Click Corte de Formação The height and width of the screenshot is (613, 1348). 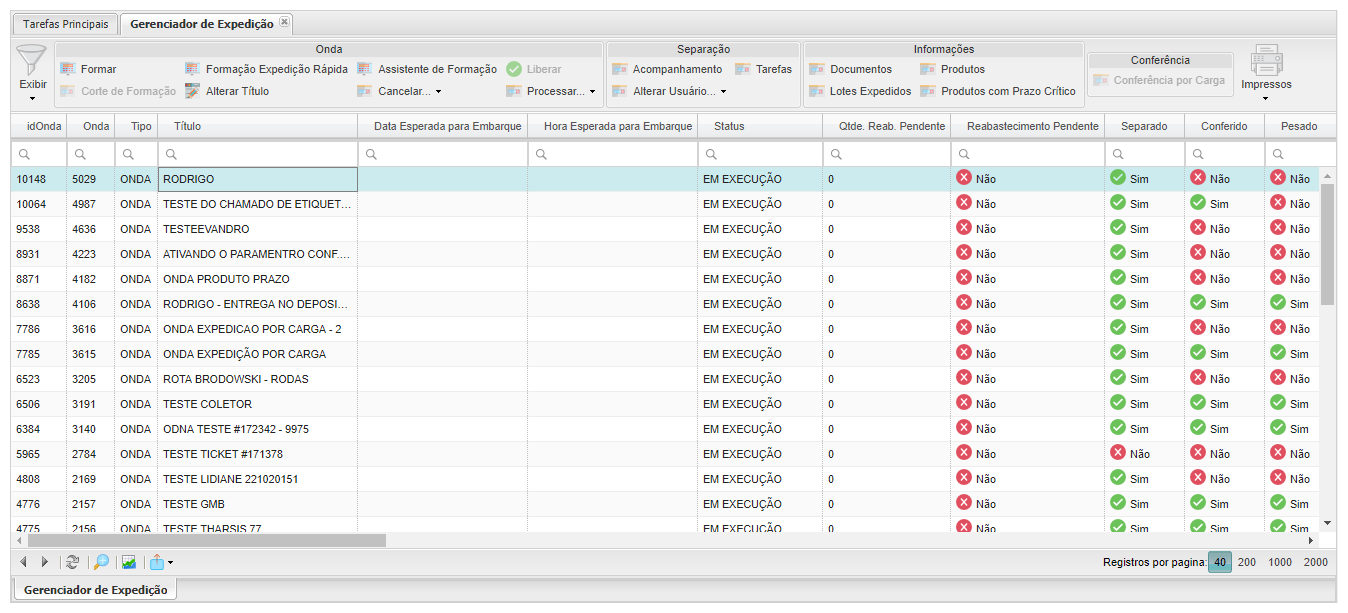[118, 91]
